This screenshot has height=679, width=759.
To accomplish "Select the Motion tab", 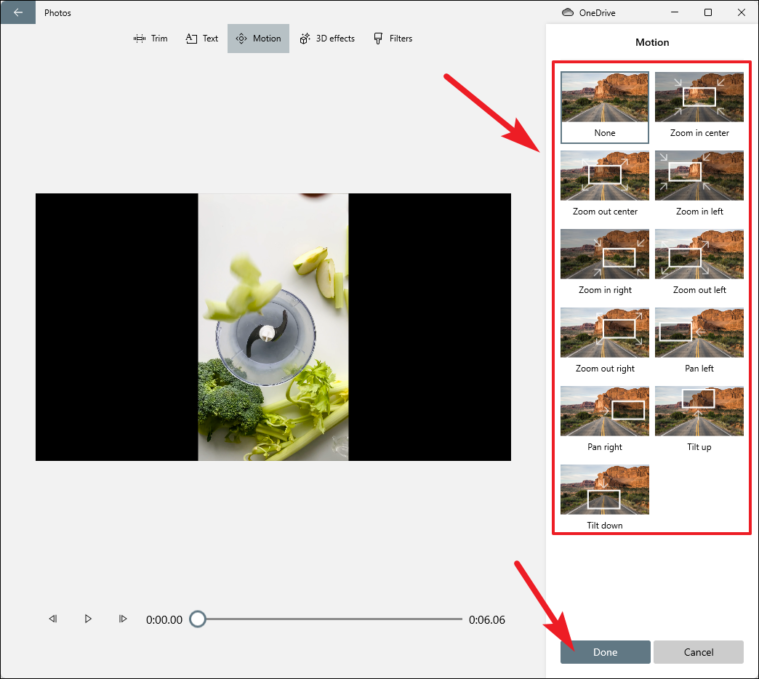I will click(x=258, y=38).
